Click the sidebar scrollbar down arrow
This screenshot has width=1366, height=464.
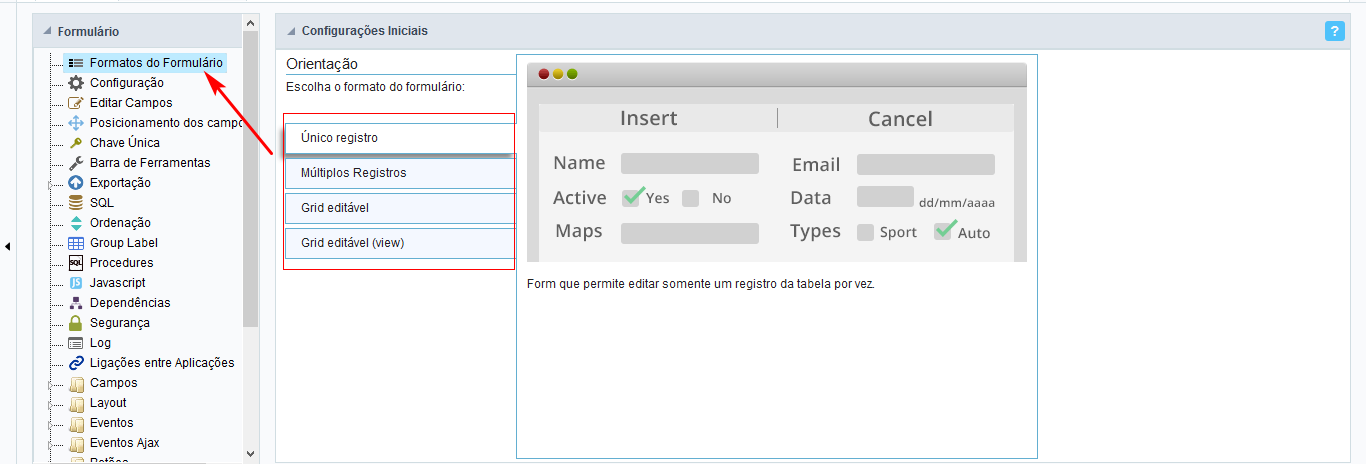[250, 453]
